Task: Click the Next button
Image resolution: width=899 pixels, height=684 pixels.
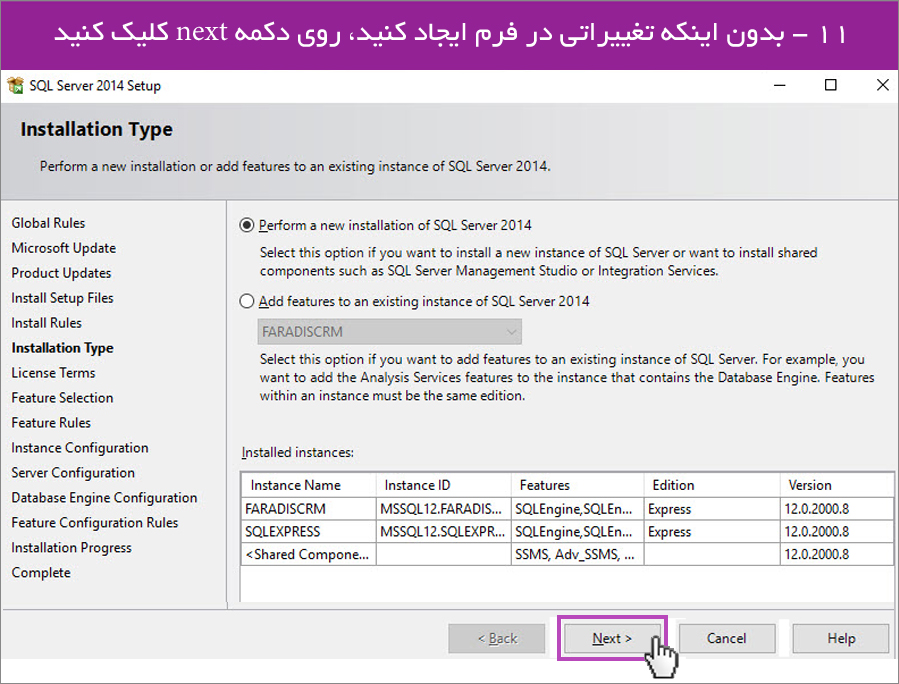Action: point(612,639)
